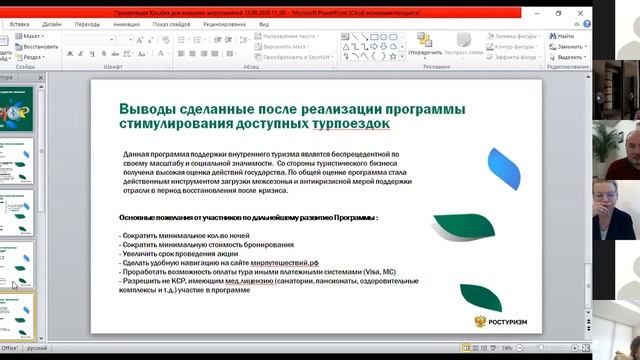Fit slide to current window
640x360 pixels.
click(x=586, y=348)
